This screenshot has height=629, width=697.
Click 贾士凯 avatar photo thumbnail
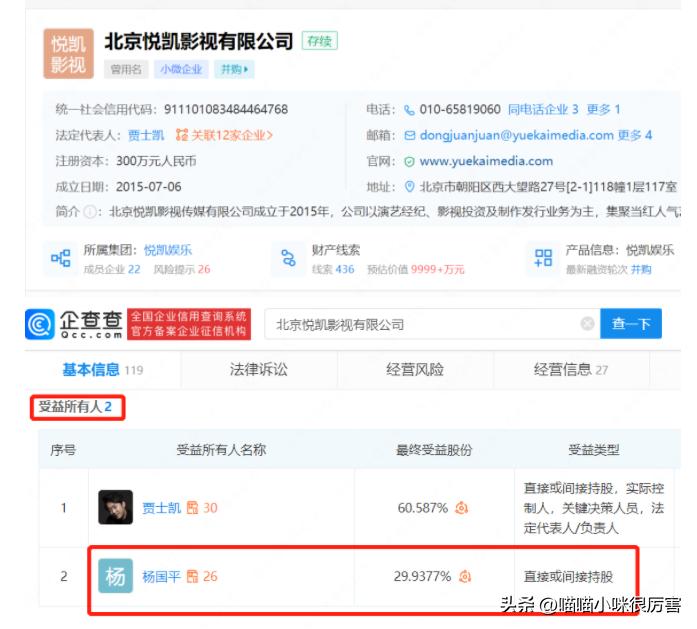tap(115, 507)
